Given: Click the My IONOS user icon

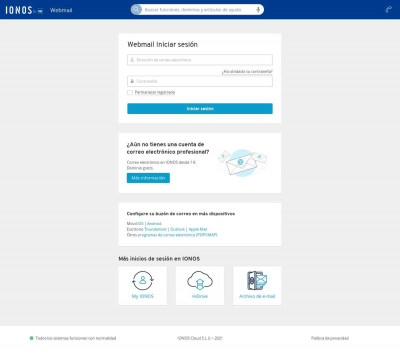Looking at the screenshot, I should [x=143, y=280].
